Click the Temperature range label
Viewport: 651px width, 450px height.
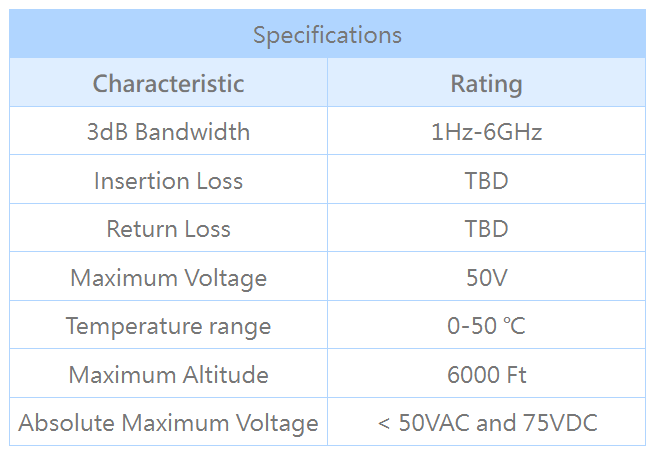point(168,326)
